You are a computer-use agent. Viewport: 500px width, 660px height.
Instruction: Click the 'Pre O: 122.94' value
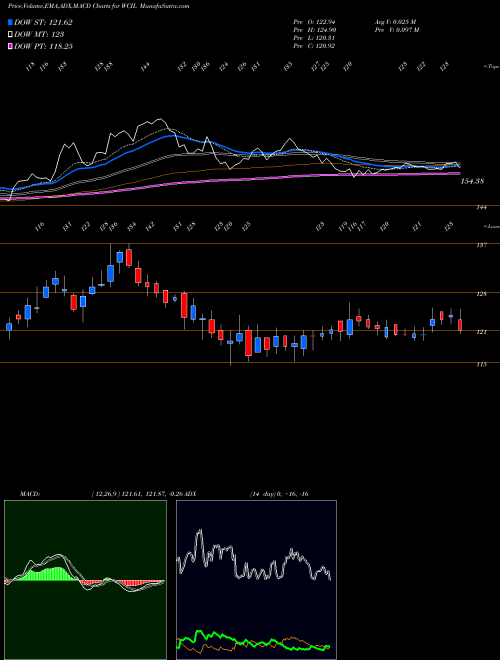314,21
